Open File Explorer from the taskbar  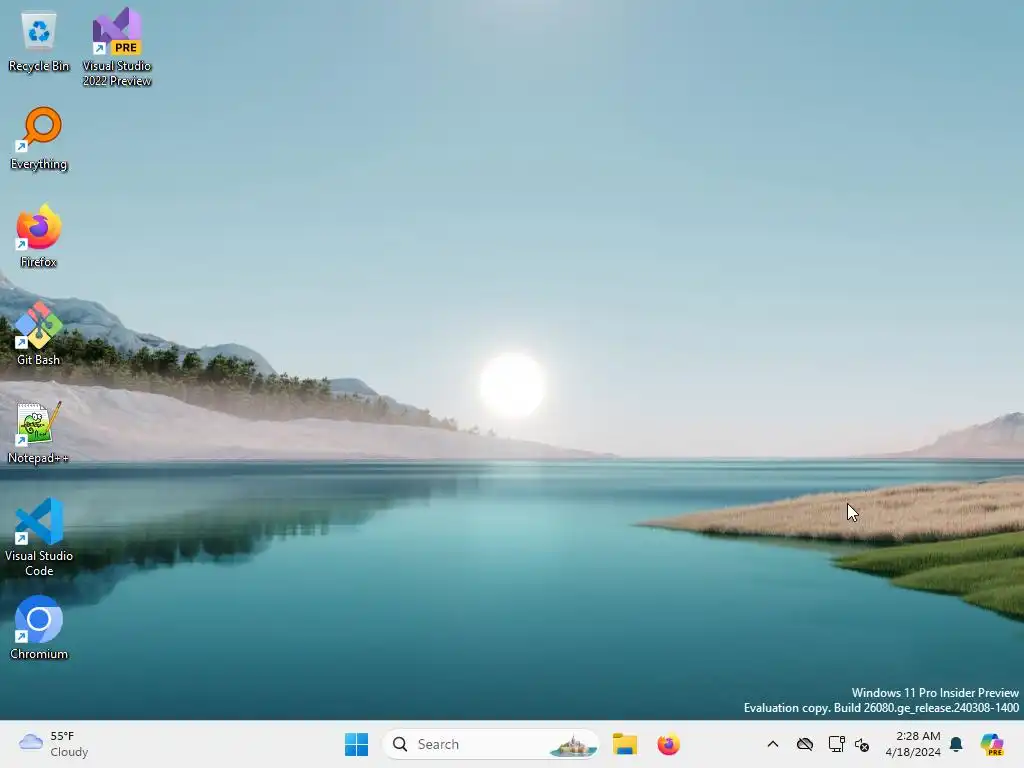pyautogui.click(x=625, y=744)
